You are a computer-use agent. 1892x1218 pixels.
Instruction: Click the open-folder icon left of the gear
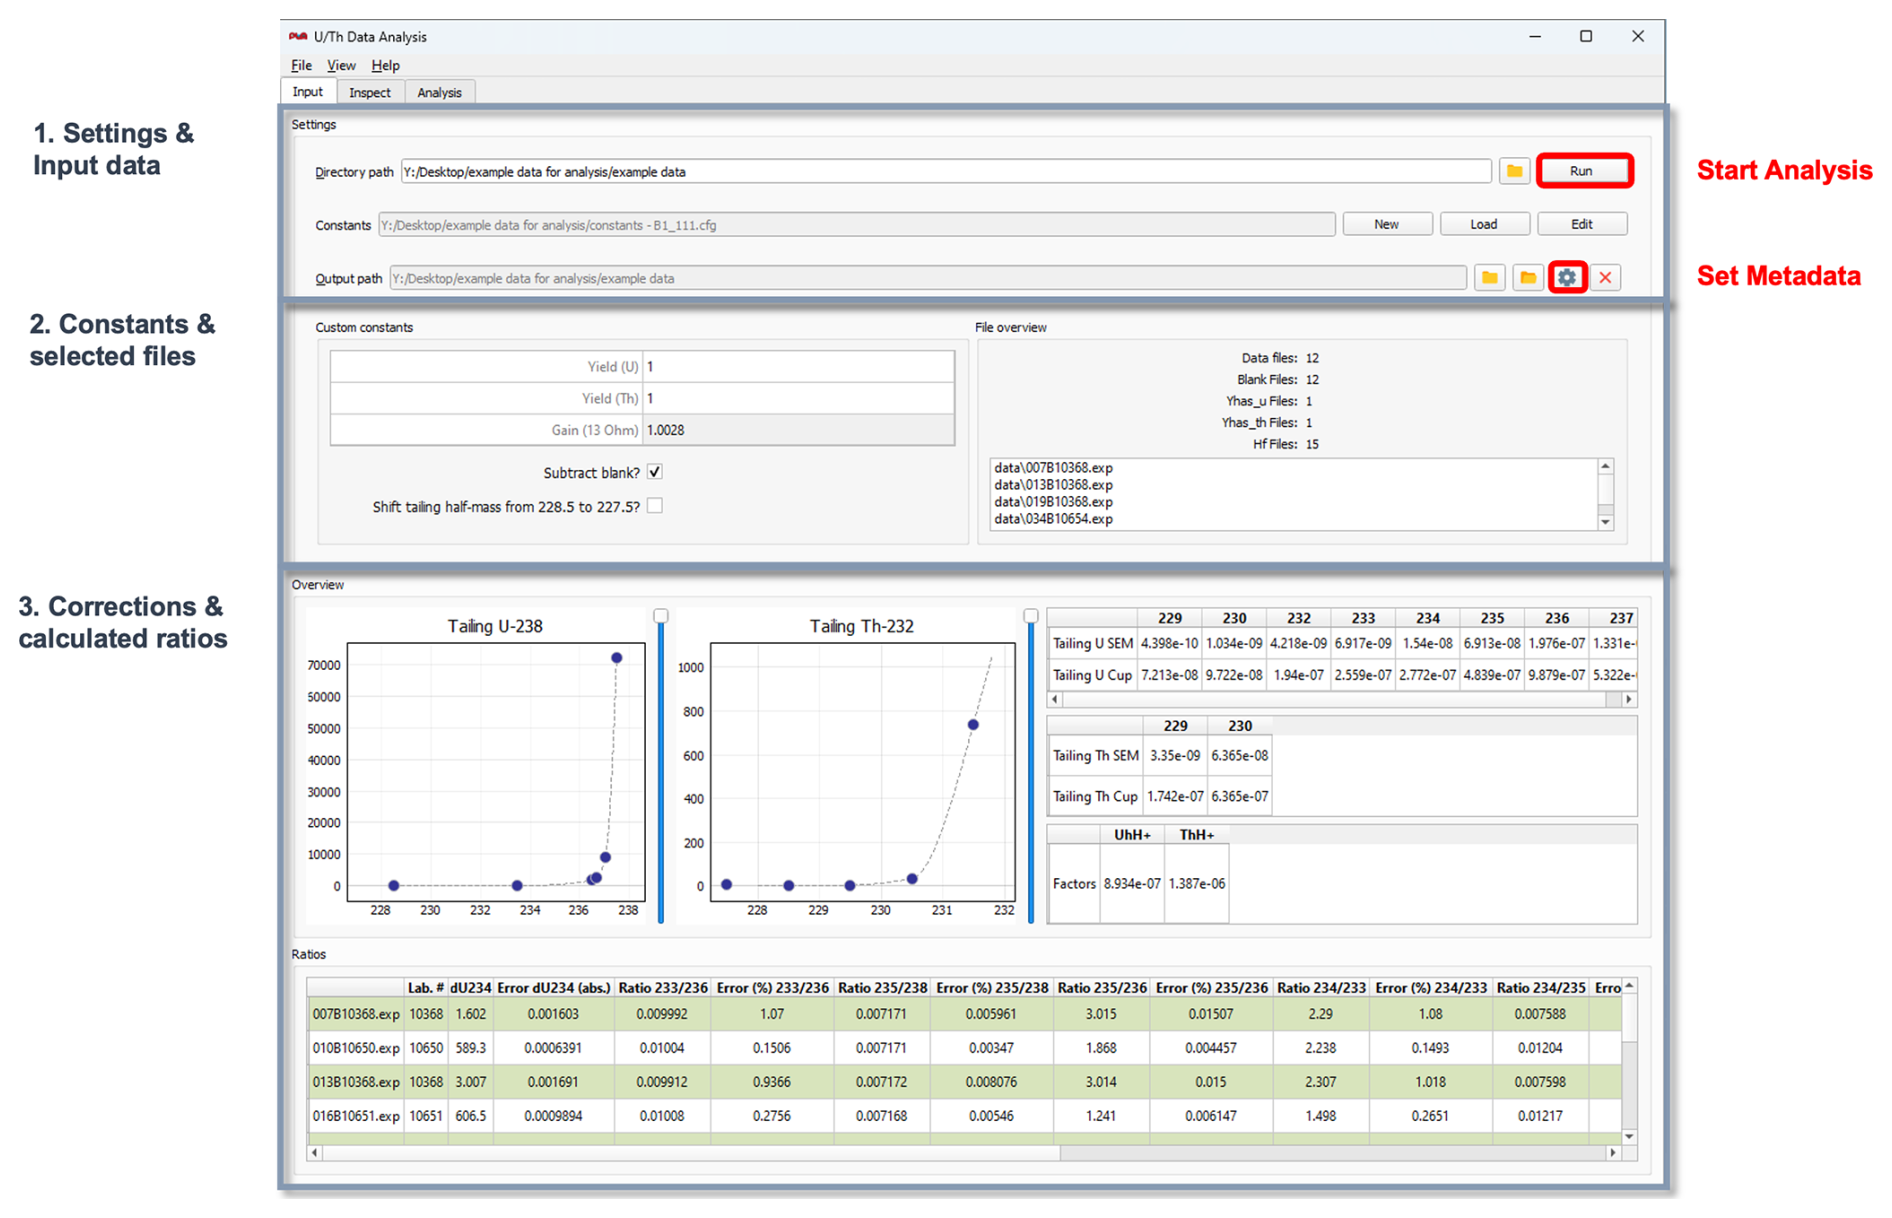tap(1527, 278)
